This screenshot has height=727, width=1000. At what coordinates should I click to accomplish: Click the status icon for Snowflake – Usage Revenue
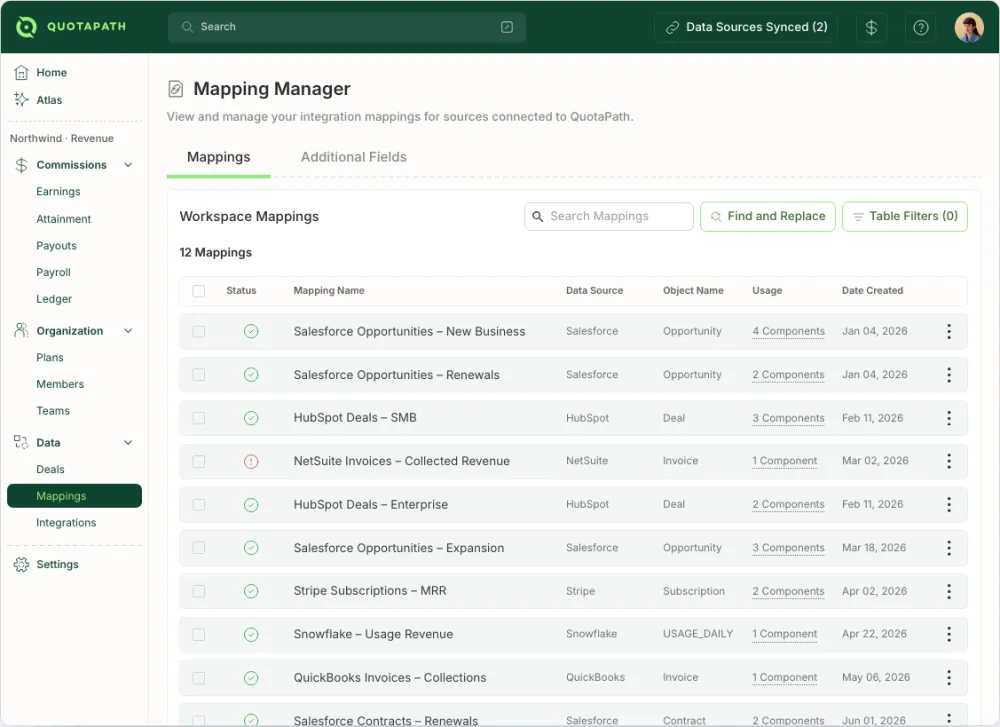[251, 635]
